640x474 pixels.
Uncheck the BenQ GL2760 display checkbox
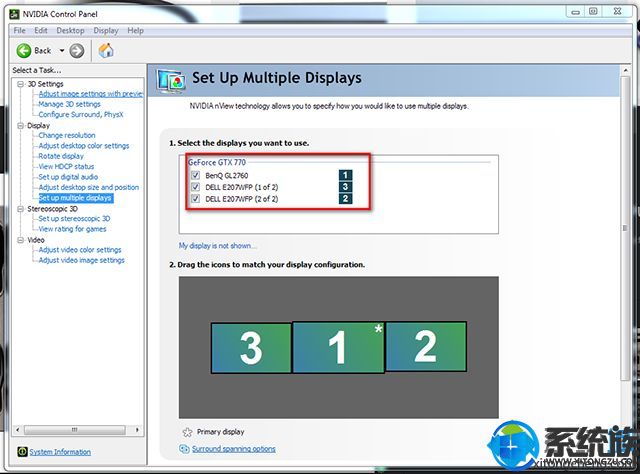196,175
